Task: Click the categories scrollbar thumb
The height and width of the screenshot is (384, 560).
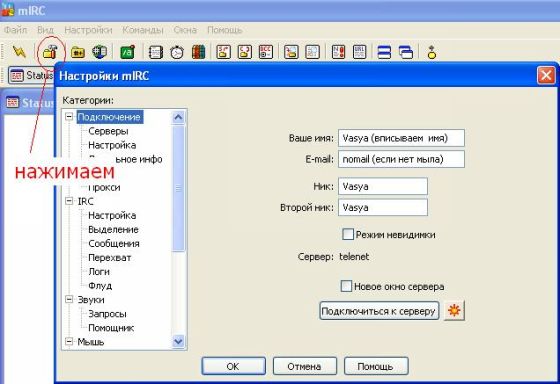Action: pos(178,188)
